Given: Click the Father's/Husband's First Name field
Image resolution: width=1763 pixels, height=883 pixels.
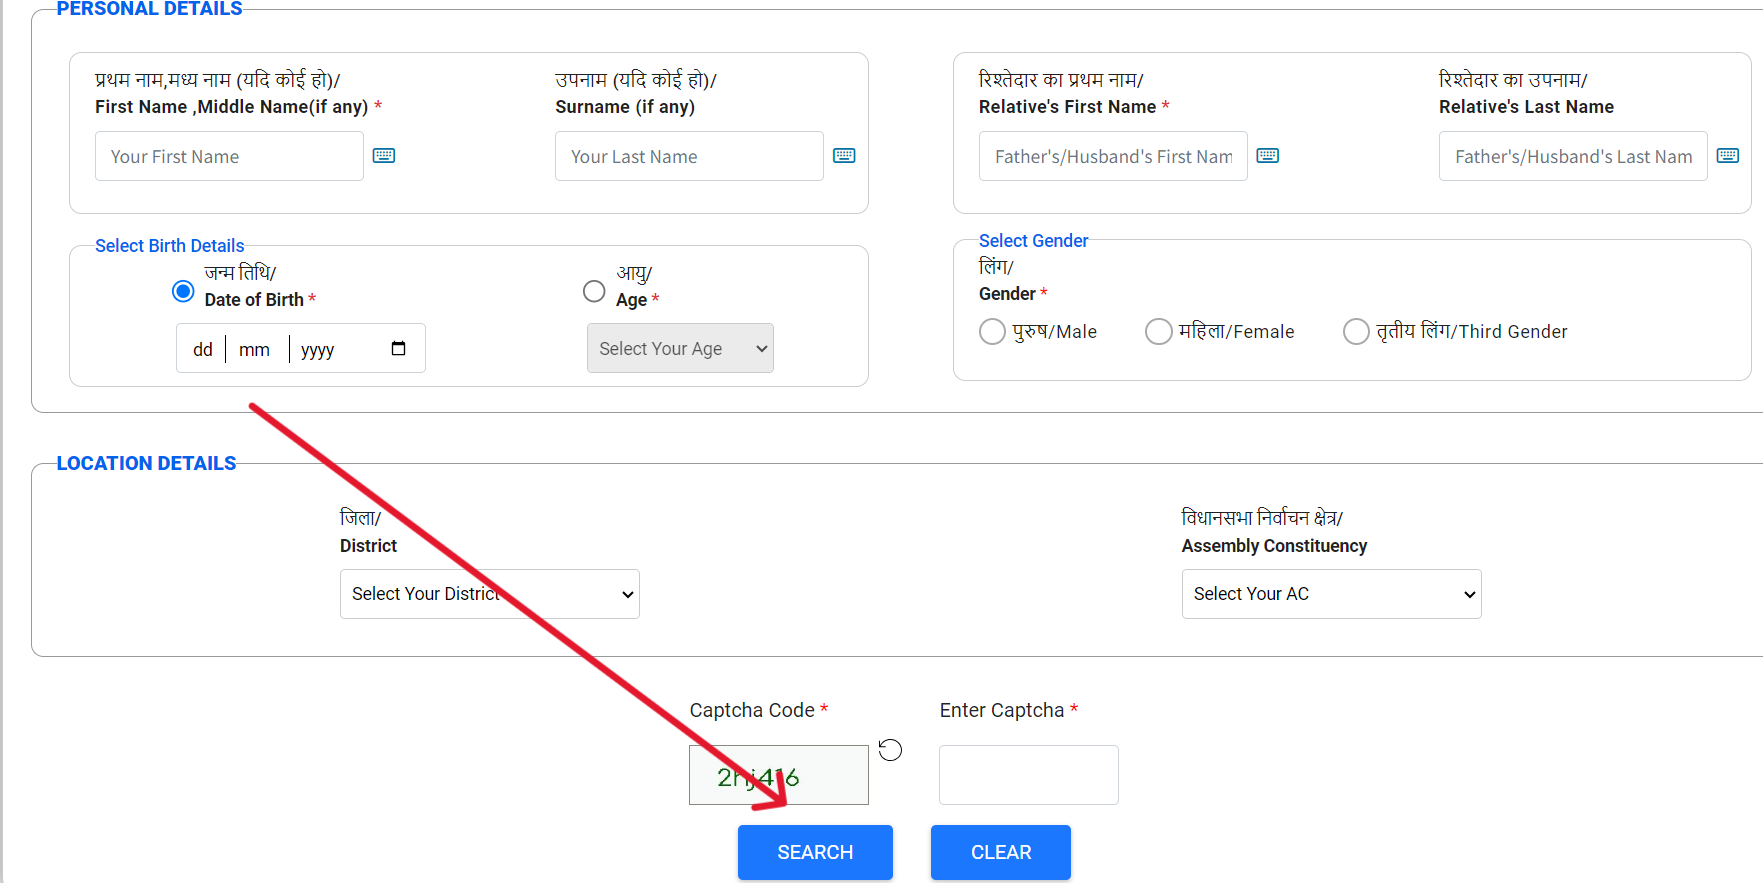Looking at the screenshot, I should point(1112,157).
